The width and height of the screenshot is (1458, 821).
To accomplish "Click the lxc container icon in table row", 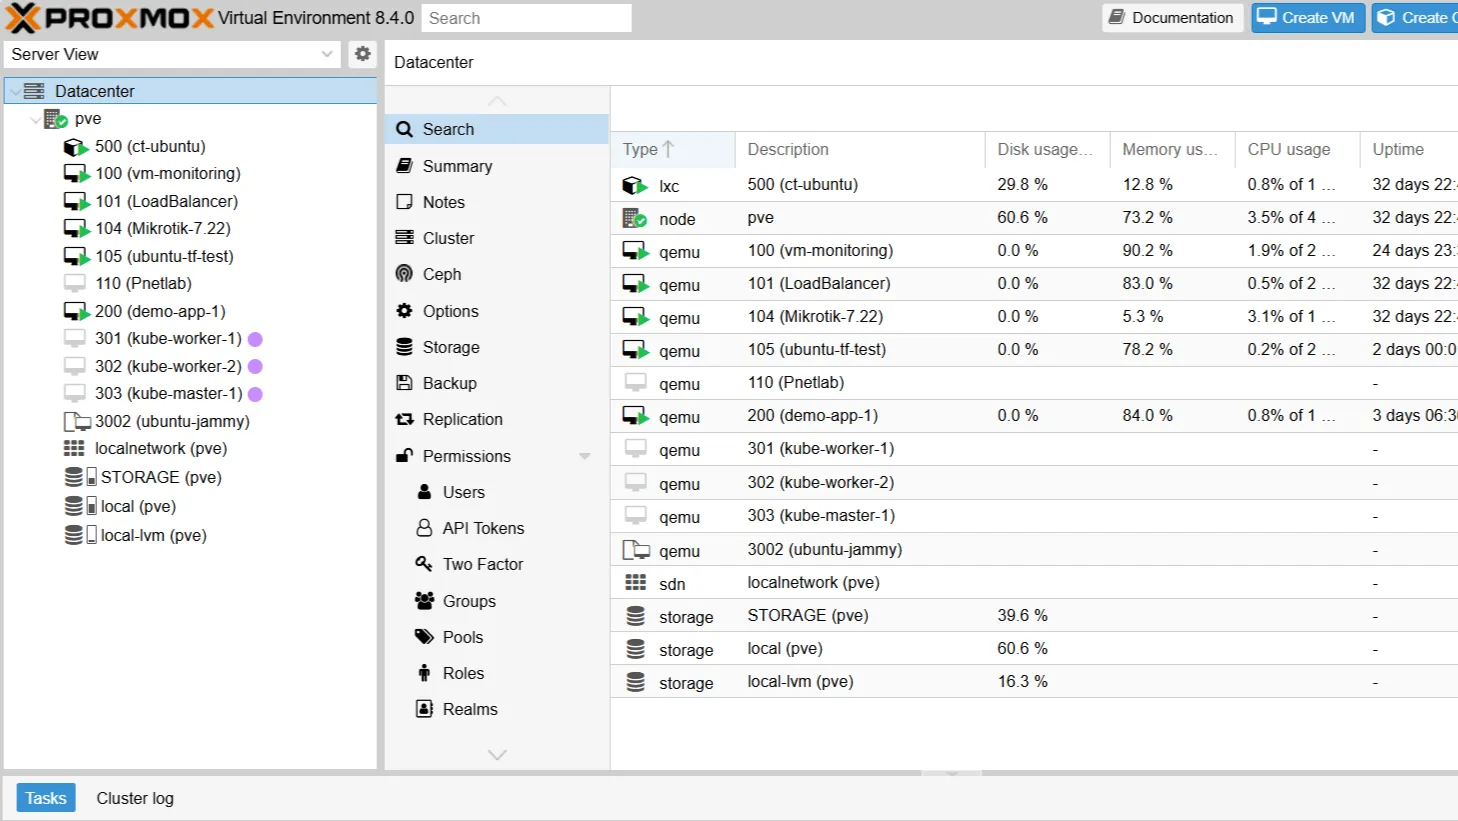I will (x=635, y=185).
